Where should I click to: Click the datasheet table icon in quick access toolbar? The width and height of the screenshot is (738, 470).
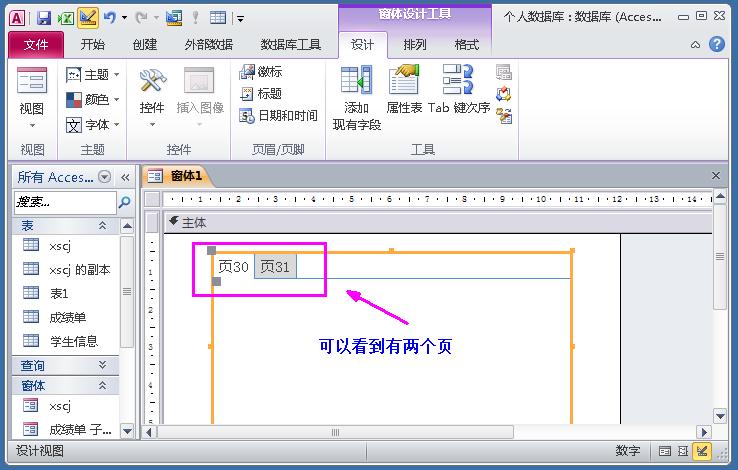(x=218, y=18)
